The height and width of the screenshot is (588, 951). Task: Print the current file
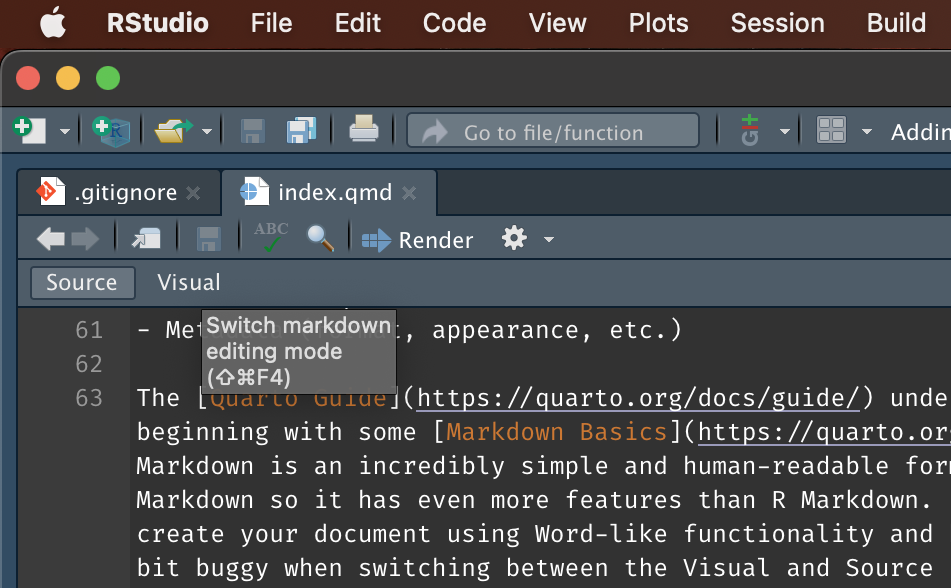click(363, 130)
